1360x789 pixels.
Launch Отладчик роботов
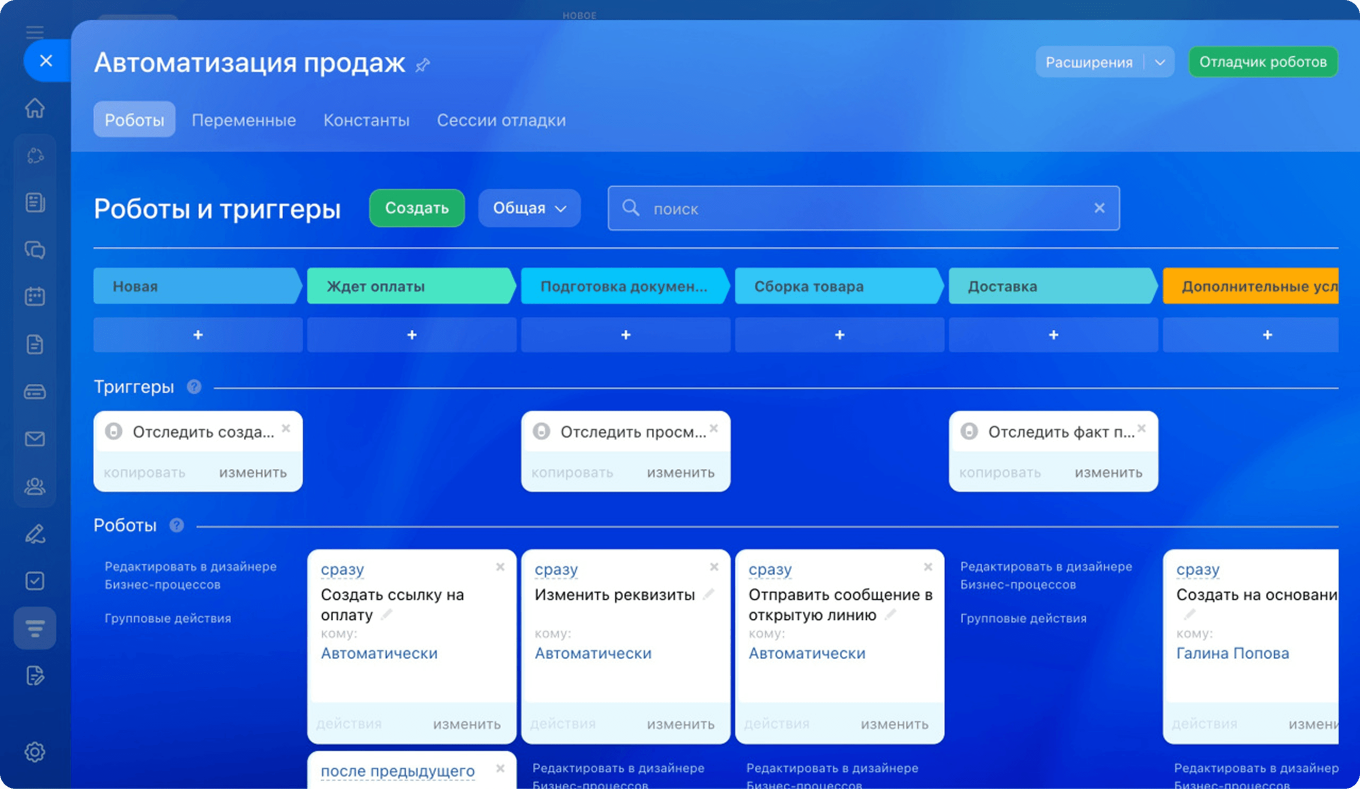click(1263, 61)
